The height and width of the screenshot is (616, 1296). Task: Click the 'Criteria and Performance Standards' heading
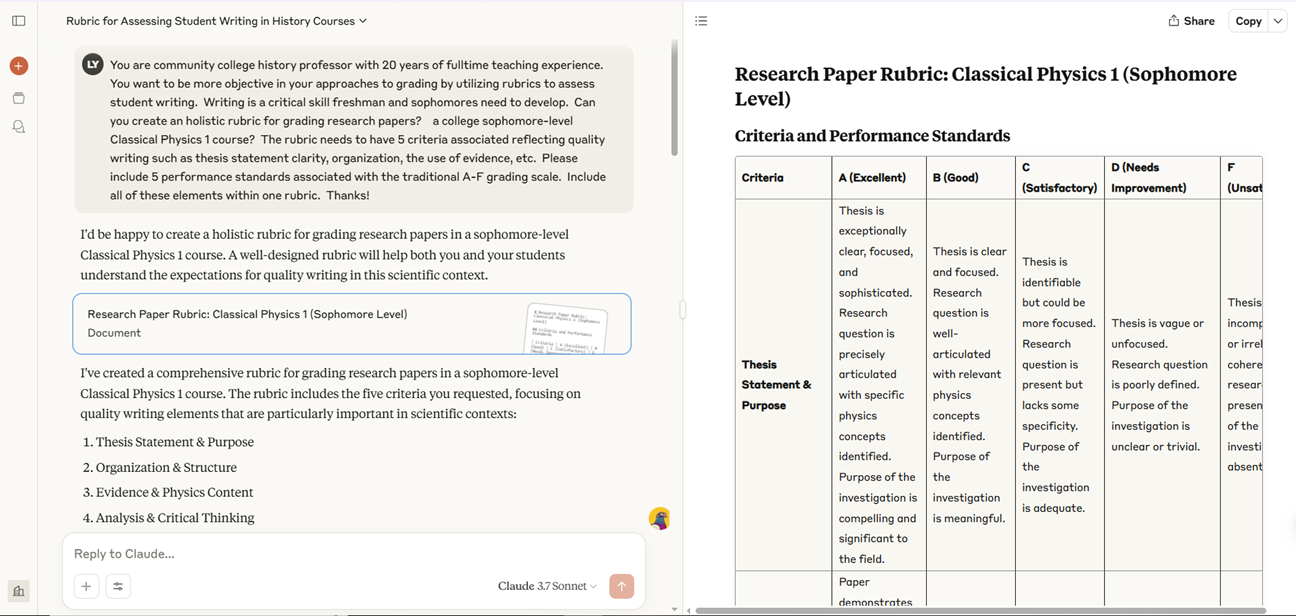[x=872, y=136]
